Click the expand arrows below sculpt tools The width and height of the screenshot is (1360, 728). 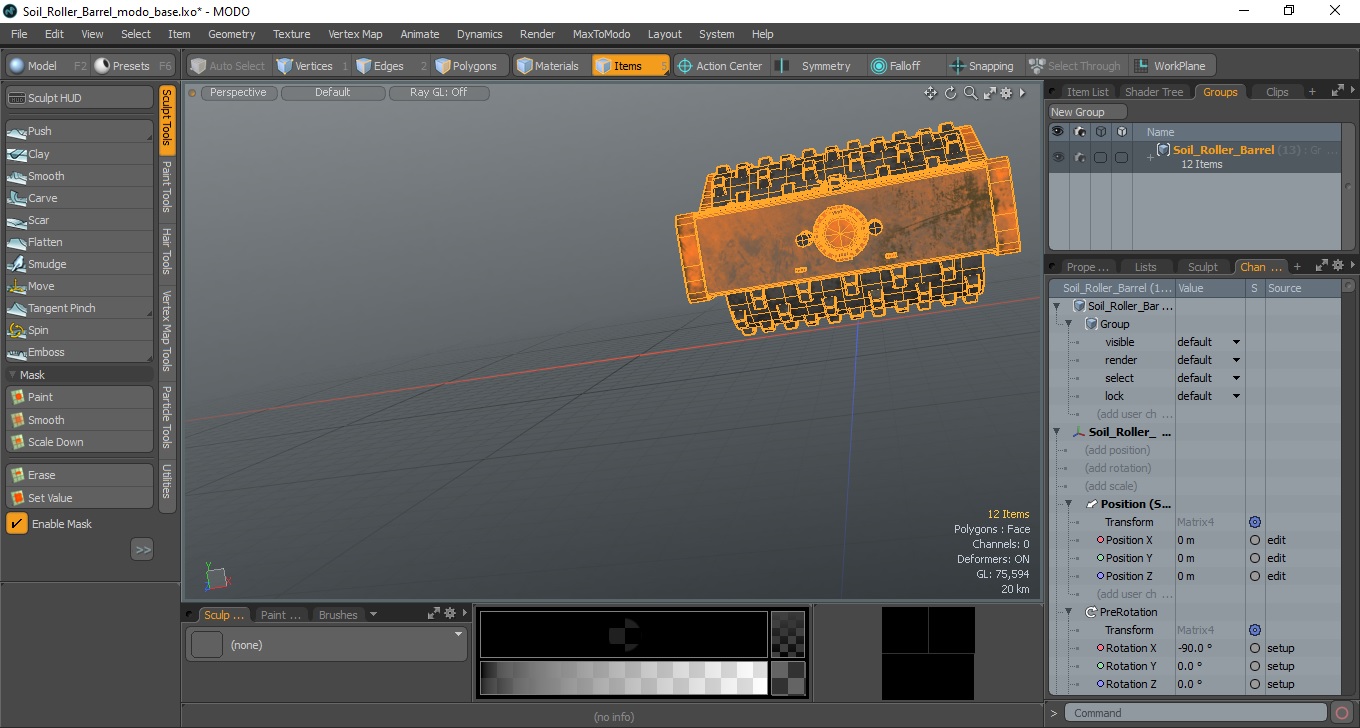tap(142, 549)
